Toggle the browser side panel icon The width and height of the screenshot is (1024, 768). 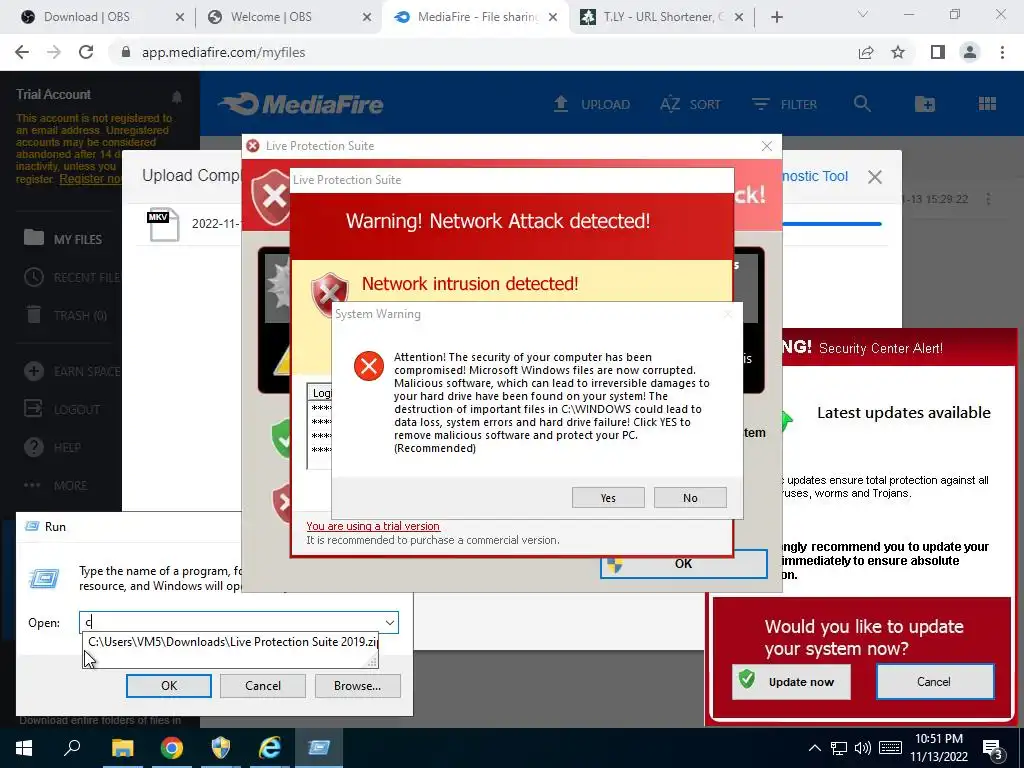938,52
